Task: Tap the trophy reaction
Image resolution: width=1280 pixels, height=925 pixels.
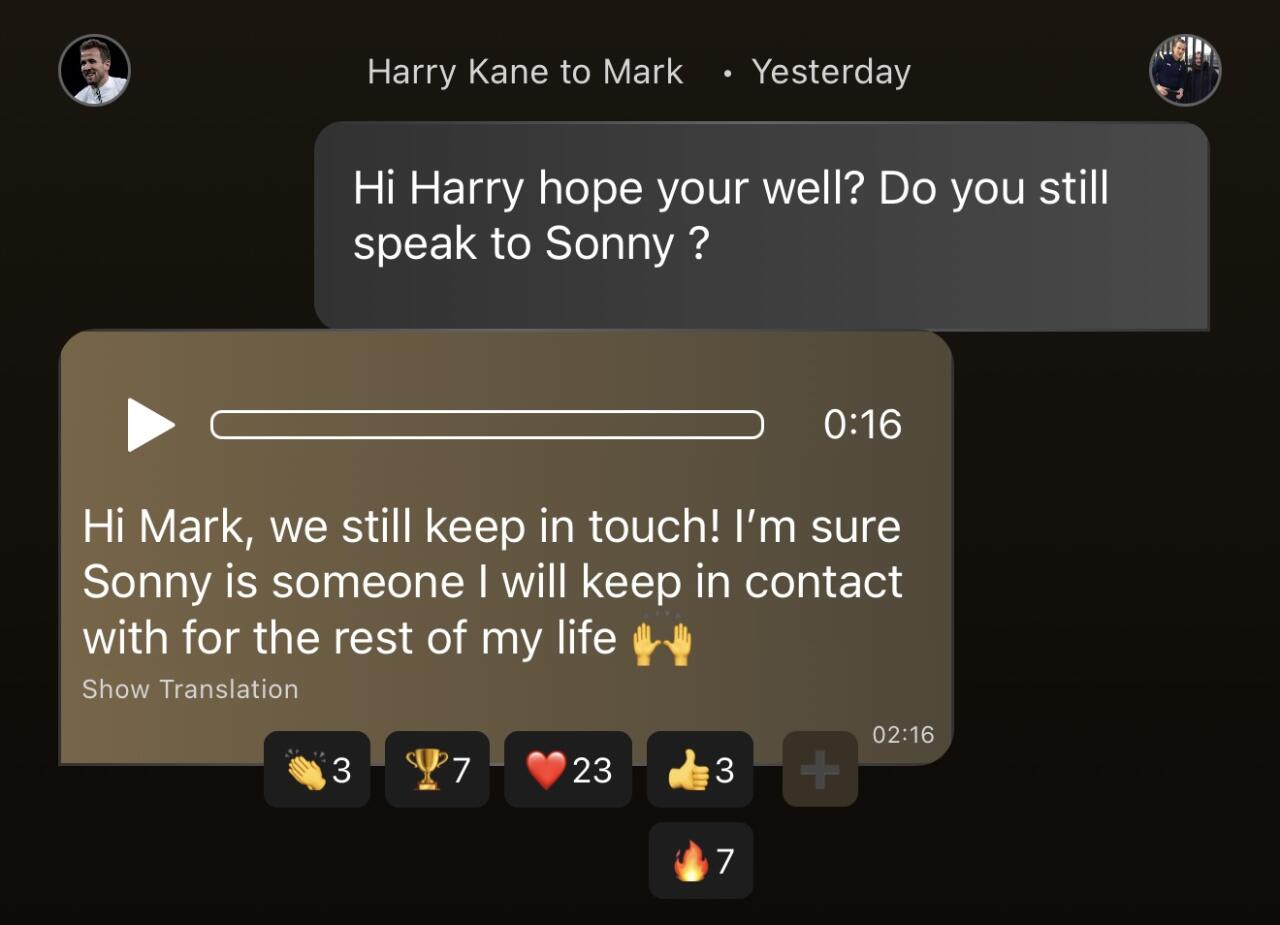Action: (437, 770)
